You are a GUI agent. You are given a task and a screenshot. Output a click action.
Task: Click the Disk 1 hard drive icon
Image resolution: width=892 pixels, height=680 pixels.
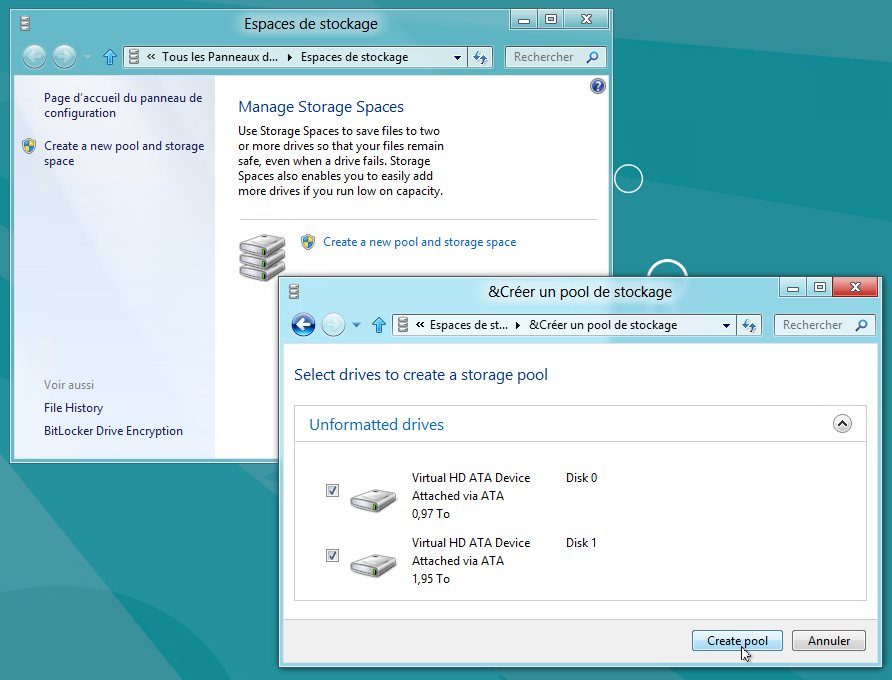pos(373,563)
